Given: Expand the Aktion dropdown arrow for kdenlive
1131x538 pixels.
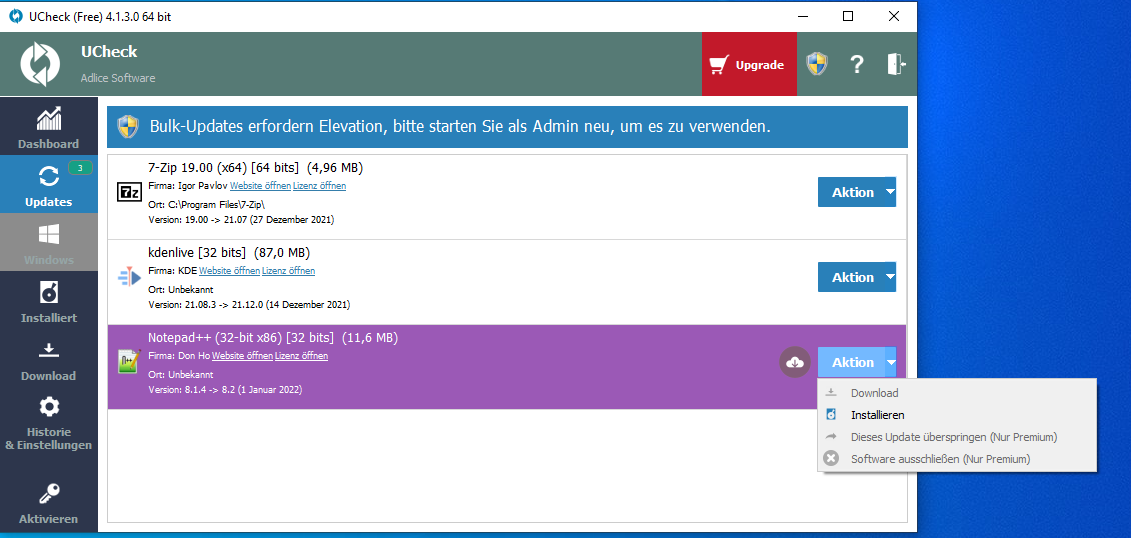Looking at the screenshot, I should (x=891, y=277).
